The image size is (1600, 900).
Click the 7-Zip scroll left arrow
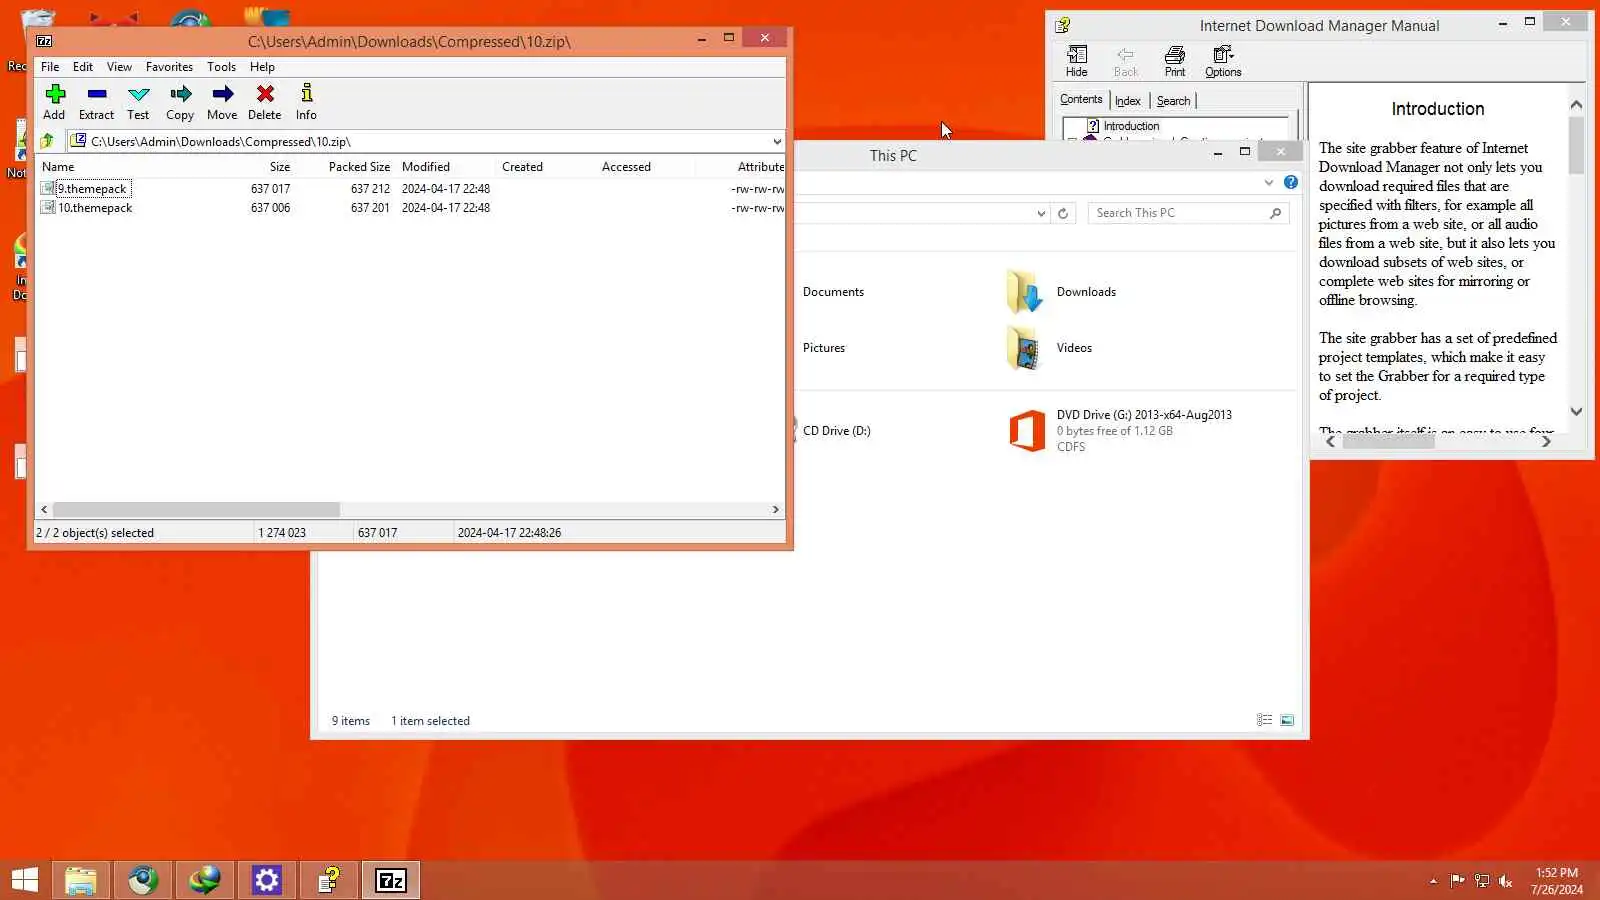pos(44,509)
